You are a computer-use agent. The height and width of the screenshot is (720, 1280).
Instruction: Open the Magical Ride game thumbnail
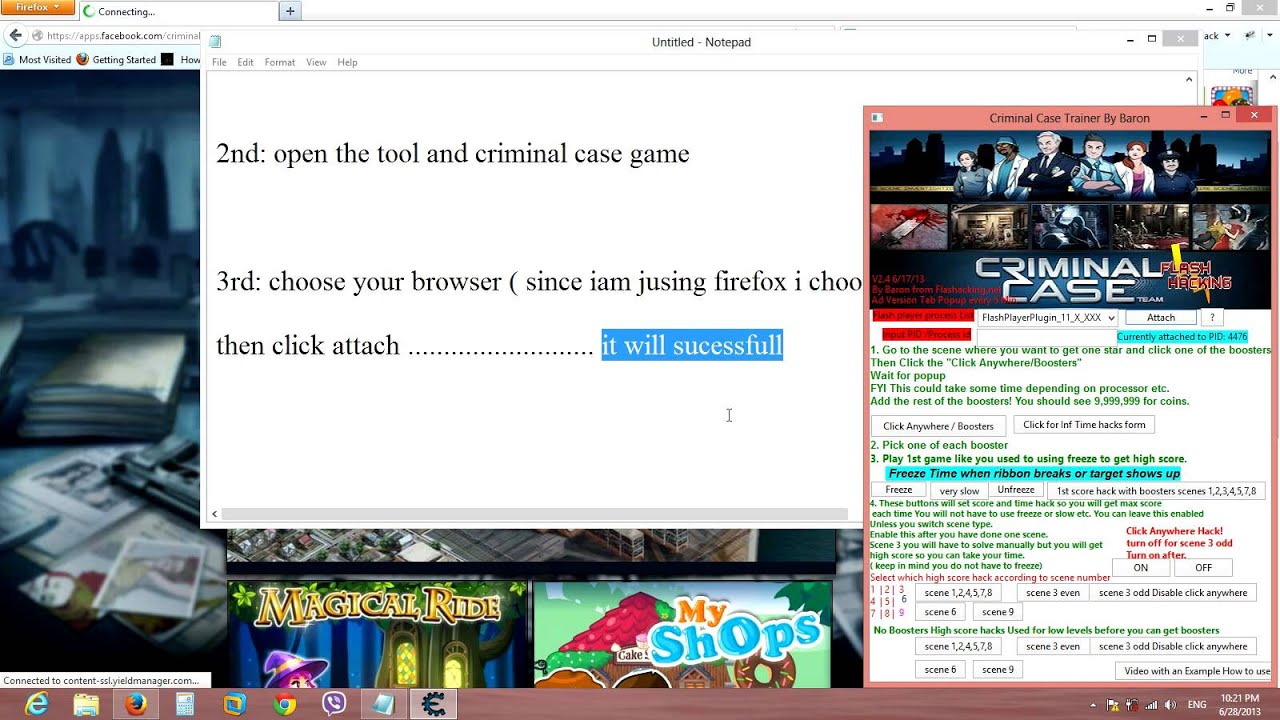click(x=377, y=634)
